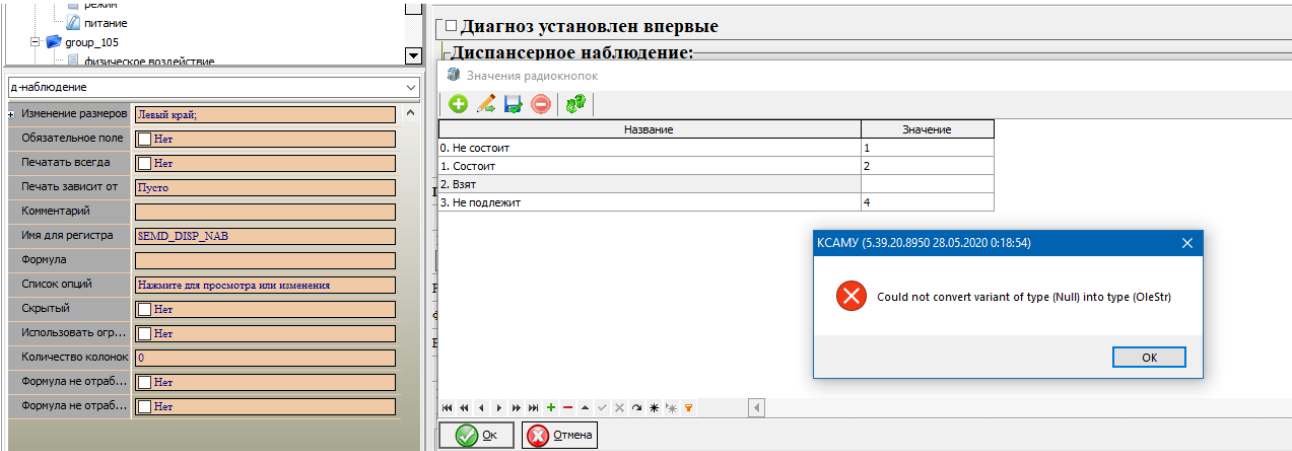1292x451 pixels.
Task: Select row '1. Состоит'
Action: pos(716,165)
